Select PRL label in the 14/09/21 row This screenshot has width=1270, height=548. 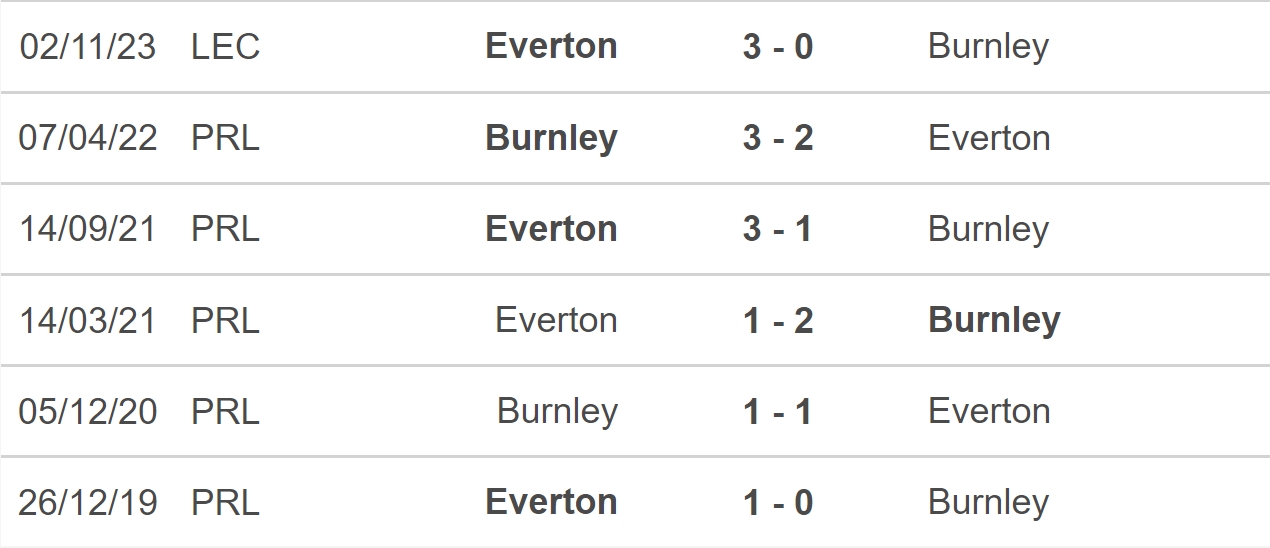point(225,229)
